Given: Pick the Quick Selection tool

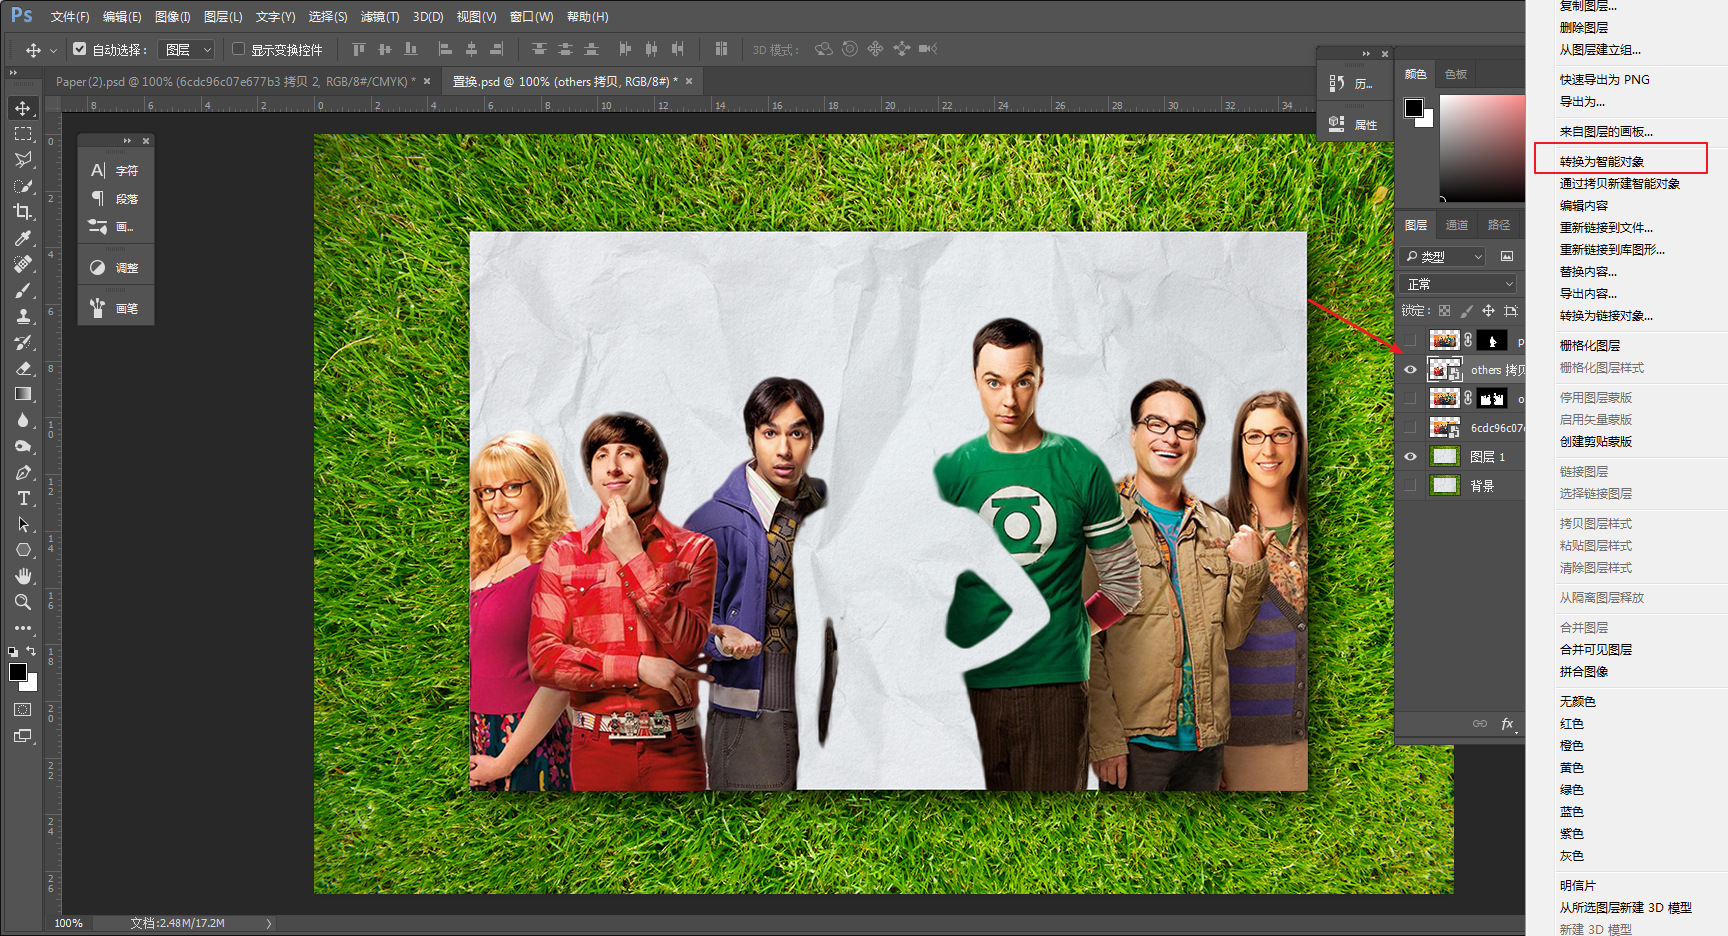Looking at the screenshot, I should pos(22,186).
